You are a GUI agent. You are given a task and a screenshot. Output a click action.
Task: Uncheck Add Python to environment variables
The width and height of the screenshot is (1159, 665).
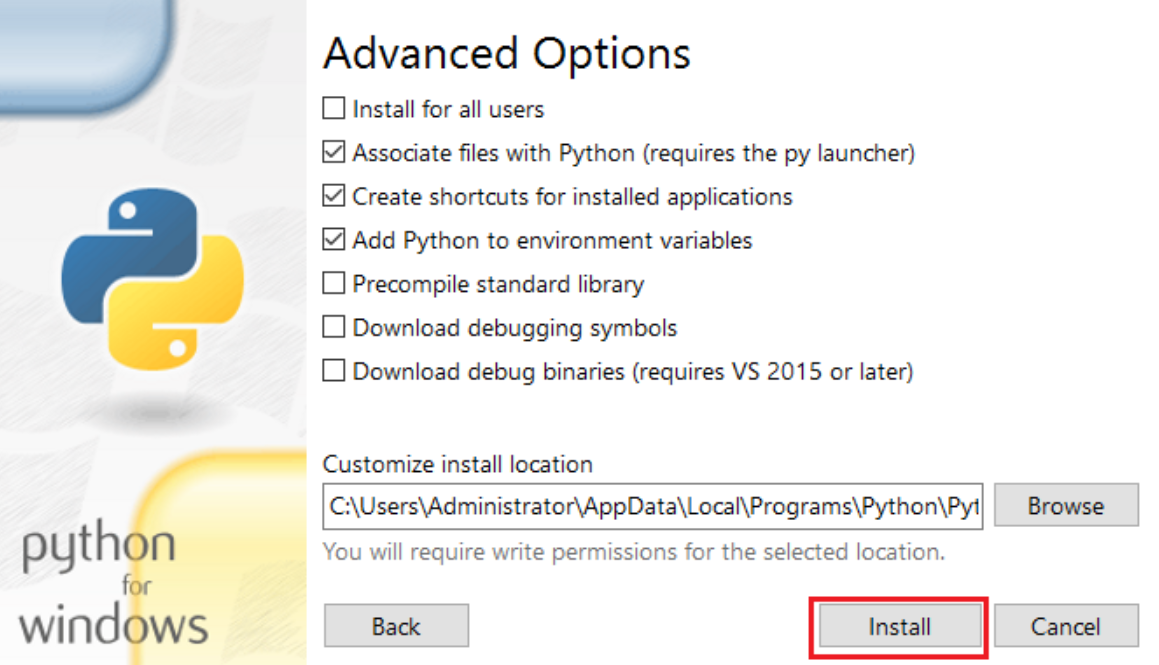pyautogui.click(x=334, y=240)
